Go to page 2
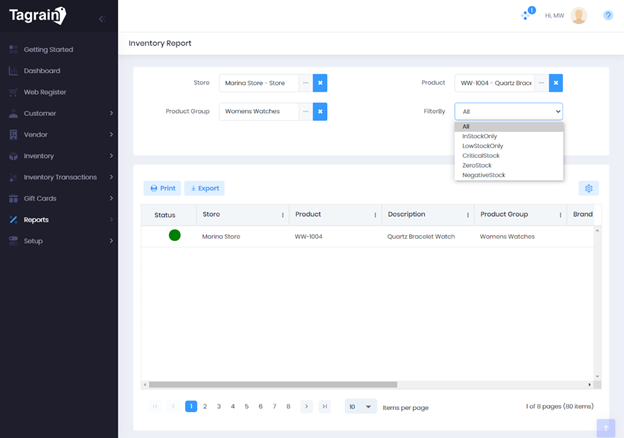This screenshot has width=624, height=438. pyautogui.click(x=205, y=406)
